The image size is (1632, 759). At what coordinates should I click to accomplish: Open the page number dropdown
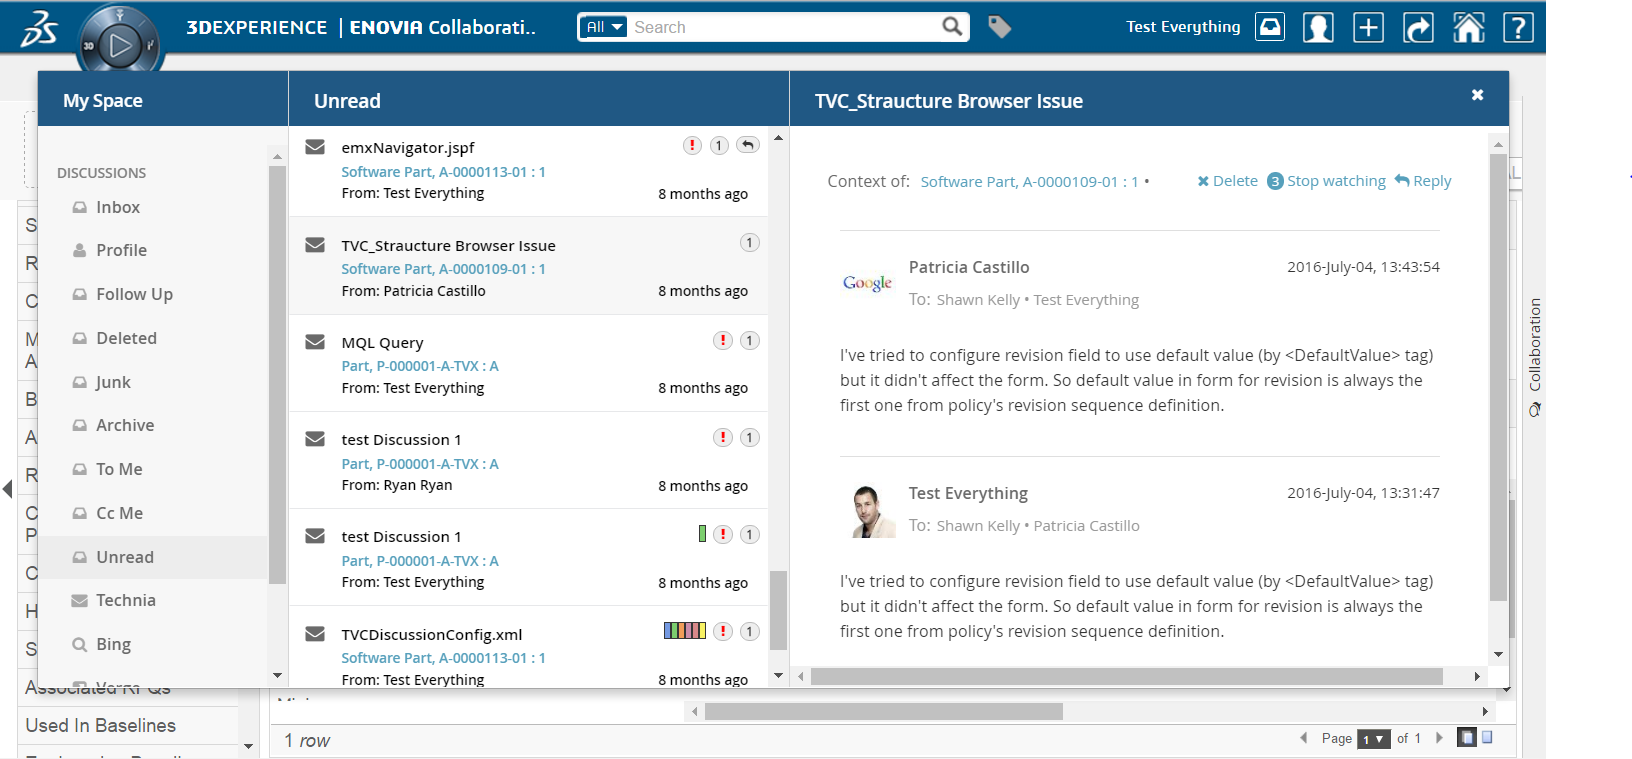pyautogui.click(x=1373, y=739)
